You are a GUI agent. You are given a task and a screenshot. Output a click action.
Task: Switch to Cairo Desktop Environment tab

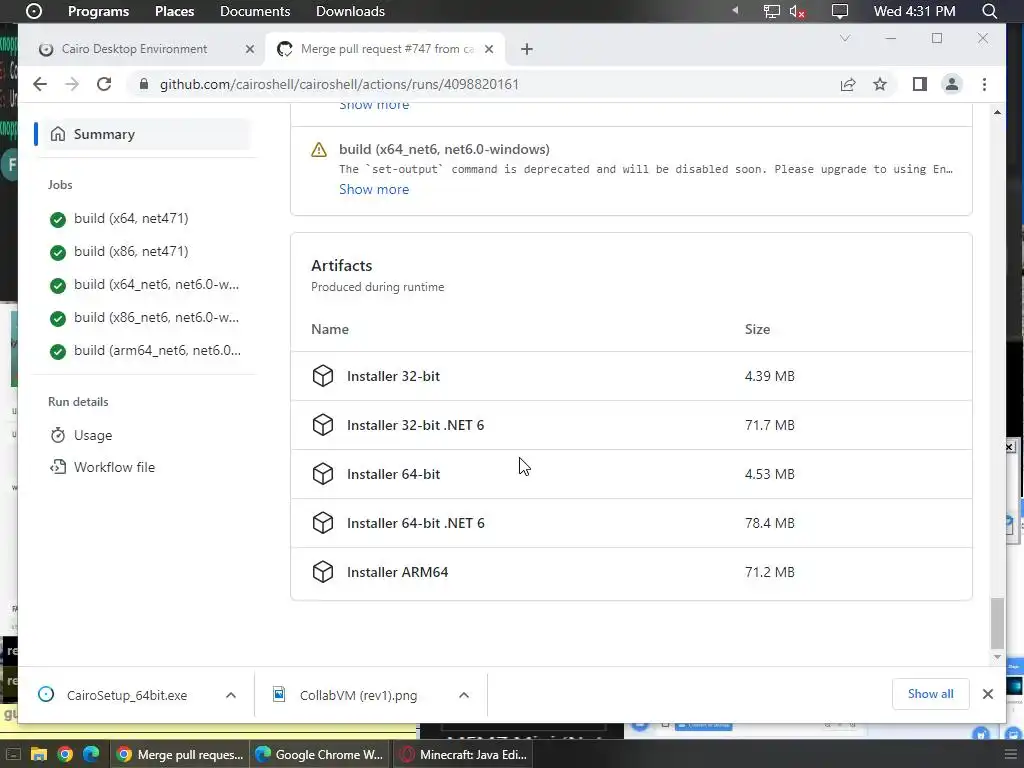click(x=134, y=49)
